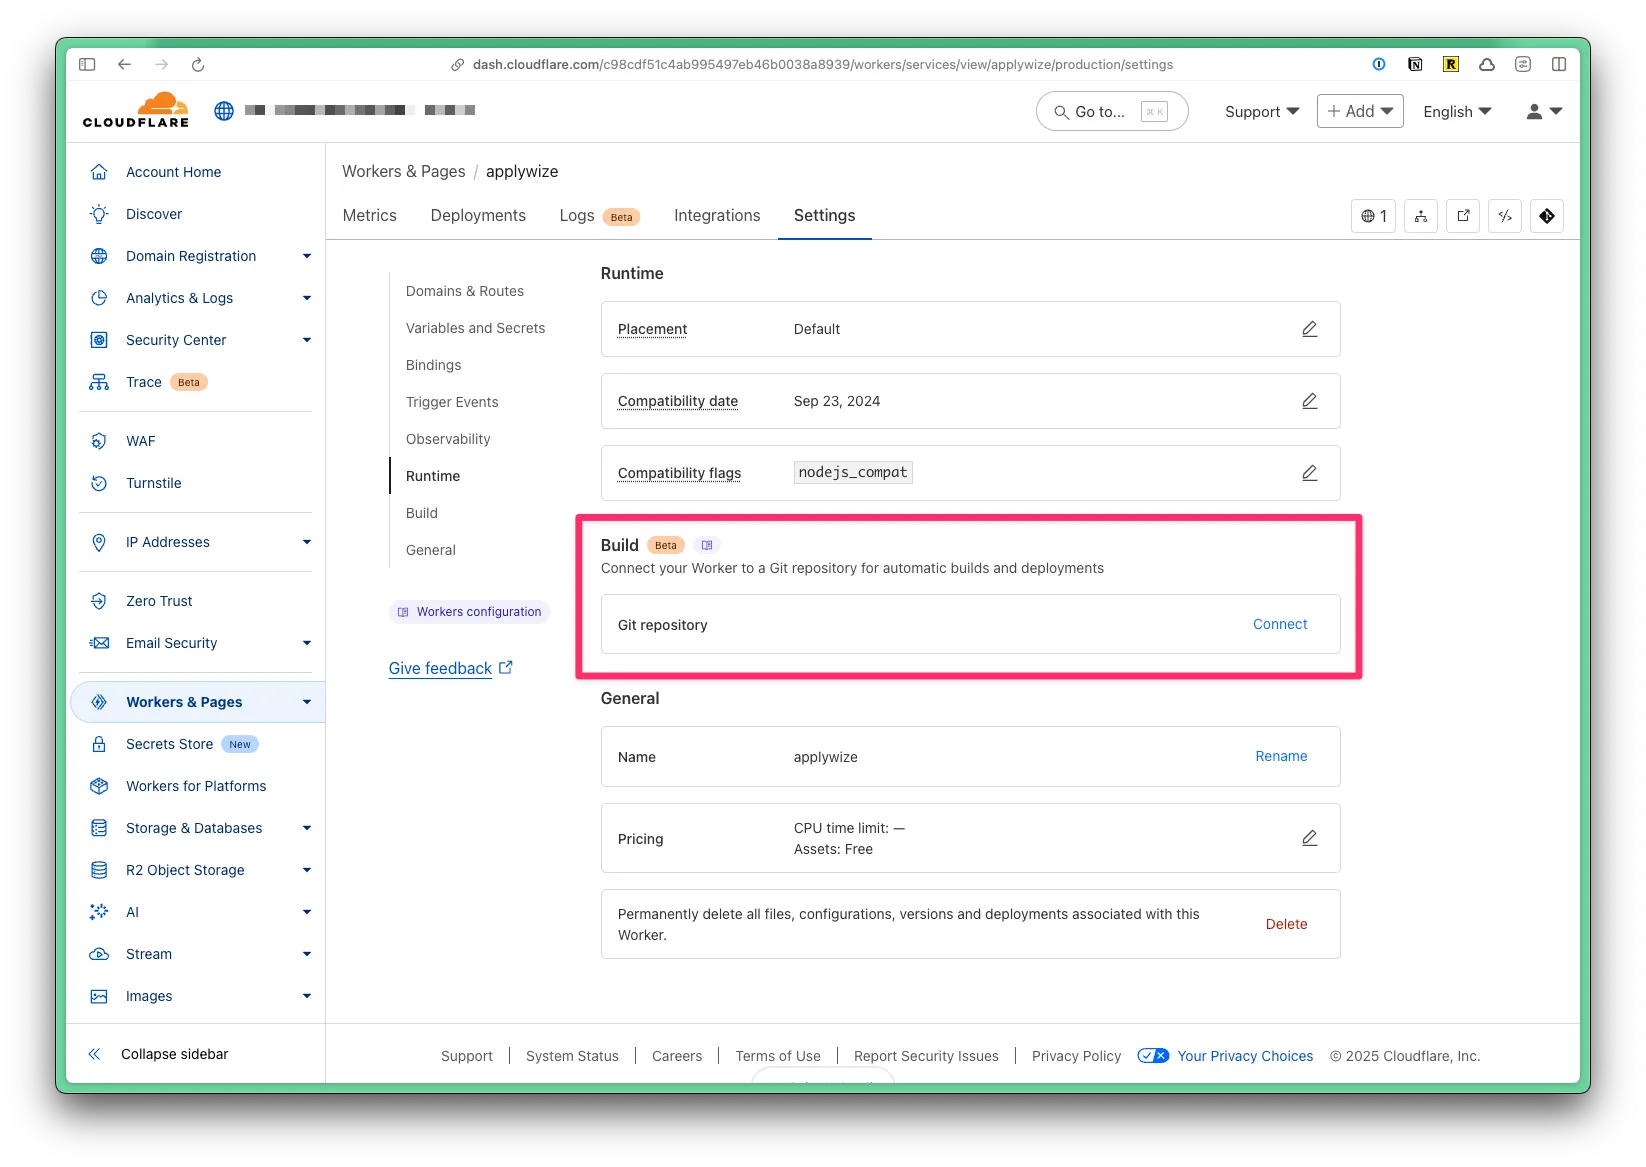Click Delete to remove the Worker
The height and width of the screenshot is (1167, 1646).
click(1286, 924)
